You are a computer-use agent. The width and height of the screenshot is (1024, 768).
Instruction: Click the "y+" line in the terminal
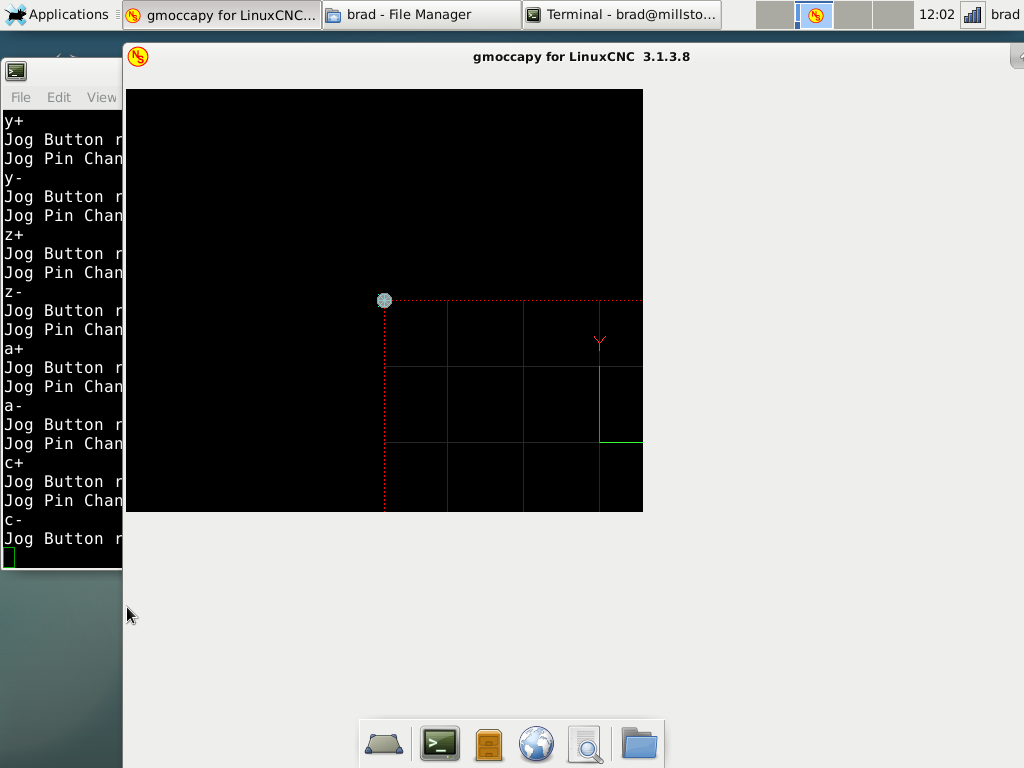pos(14,121)
